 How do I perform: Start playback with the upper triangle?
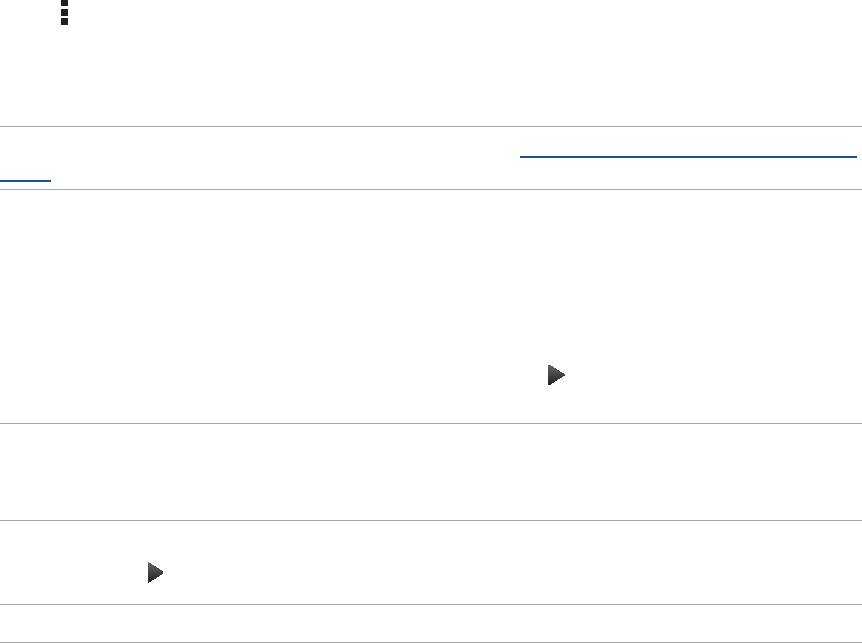tap(556, 376)
